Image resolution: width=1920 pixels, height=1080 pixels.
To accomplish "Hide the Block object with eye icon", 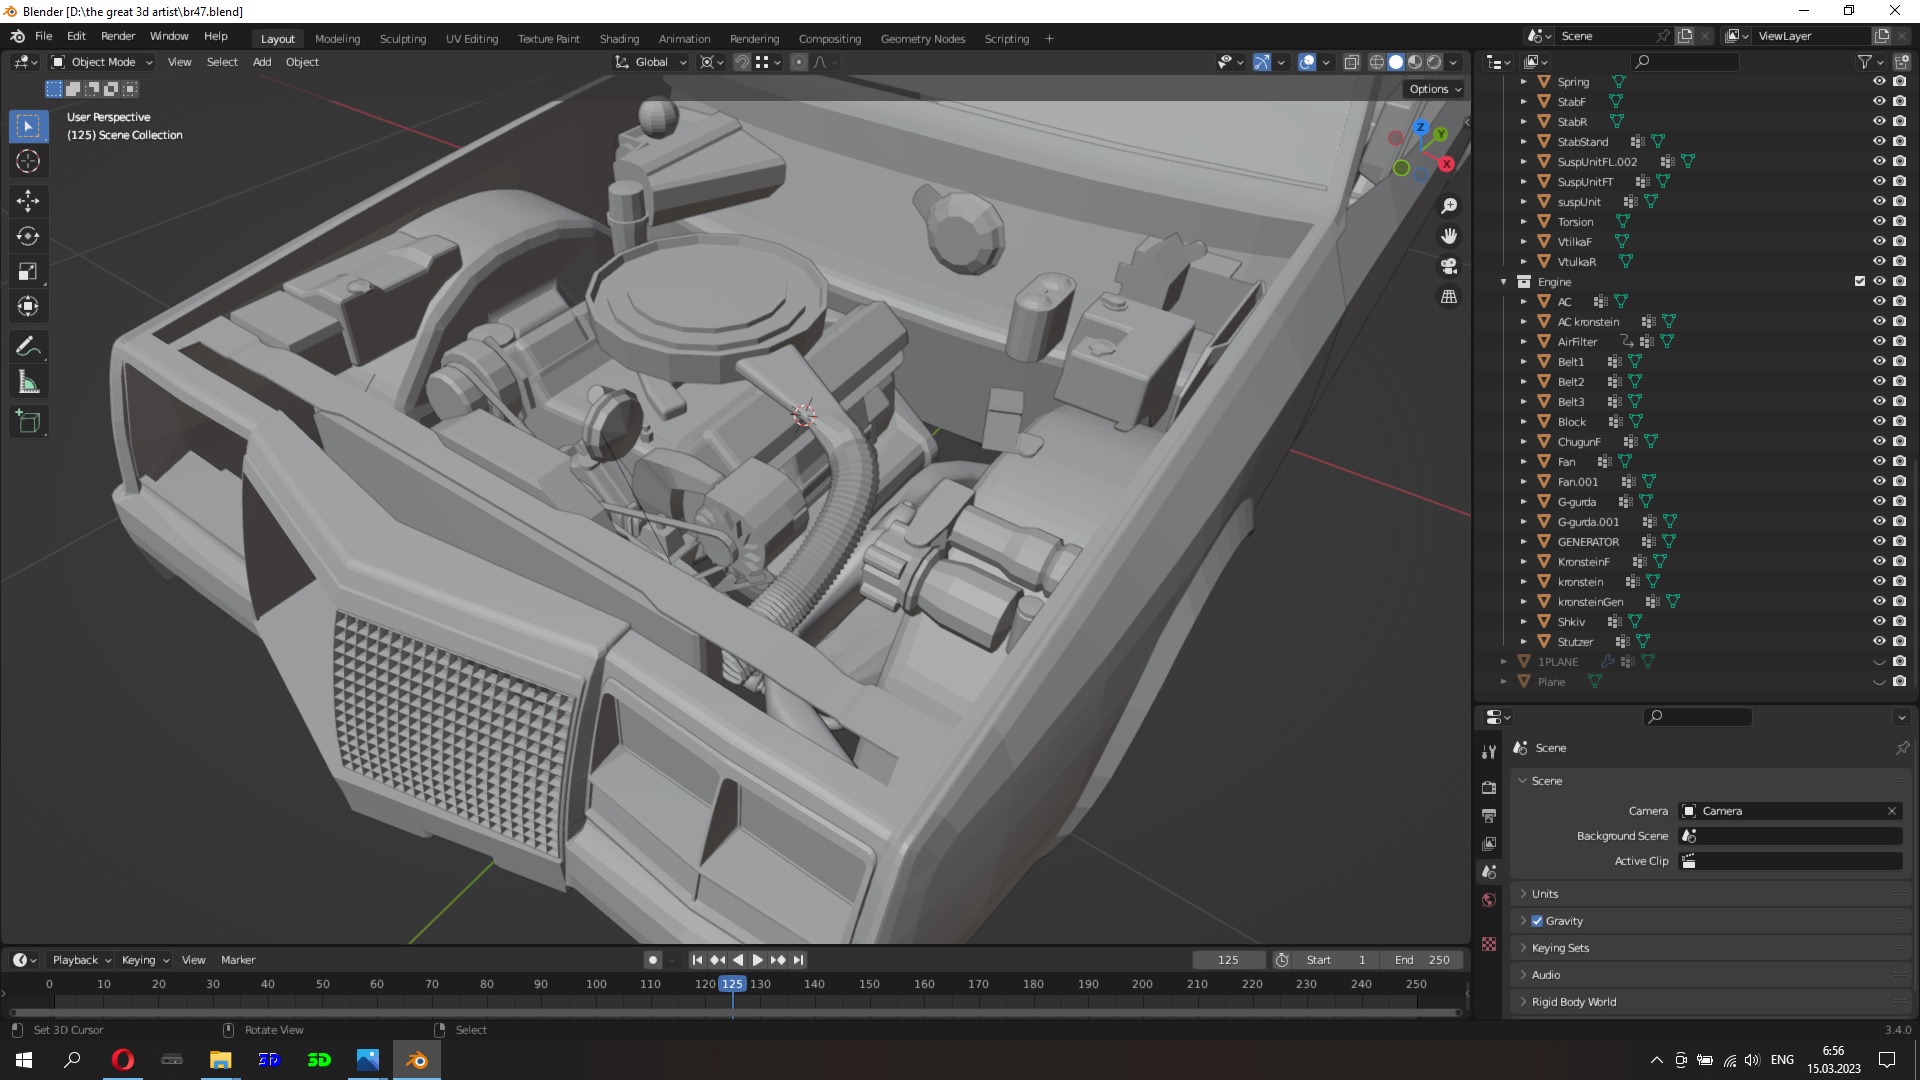I will coord(1879,421).
